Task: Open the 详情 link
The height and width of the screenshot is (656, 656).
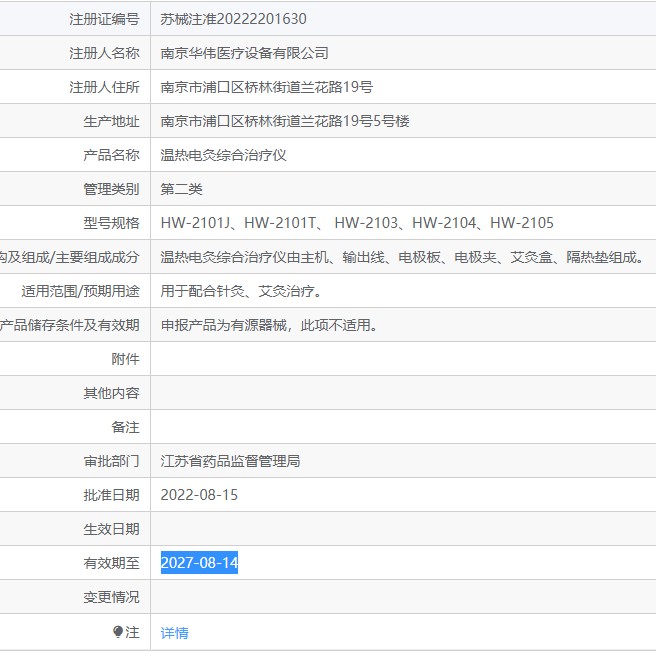Action: (x=174, y=633)
